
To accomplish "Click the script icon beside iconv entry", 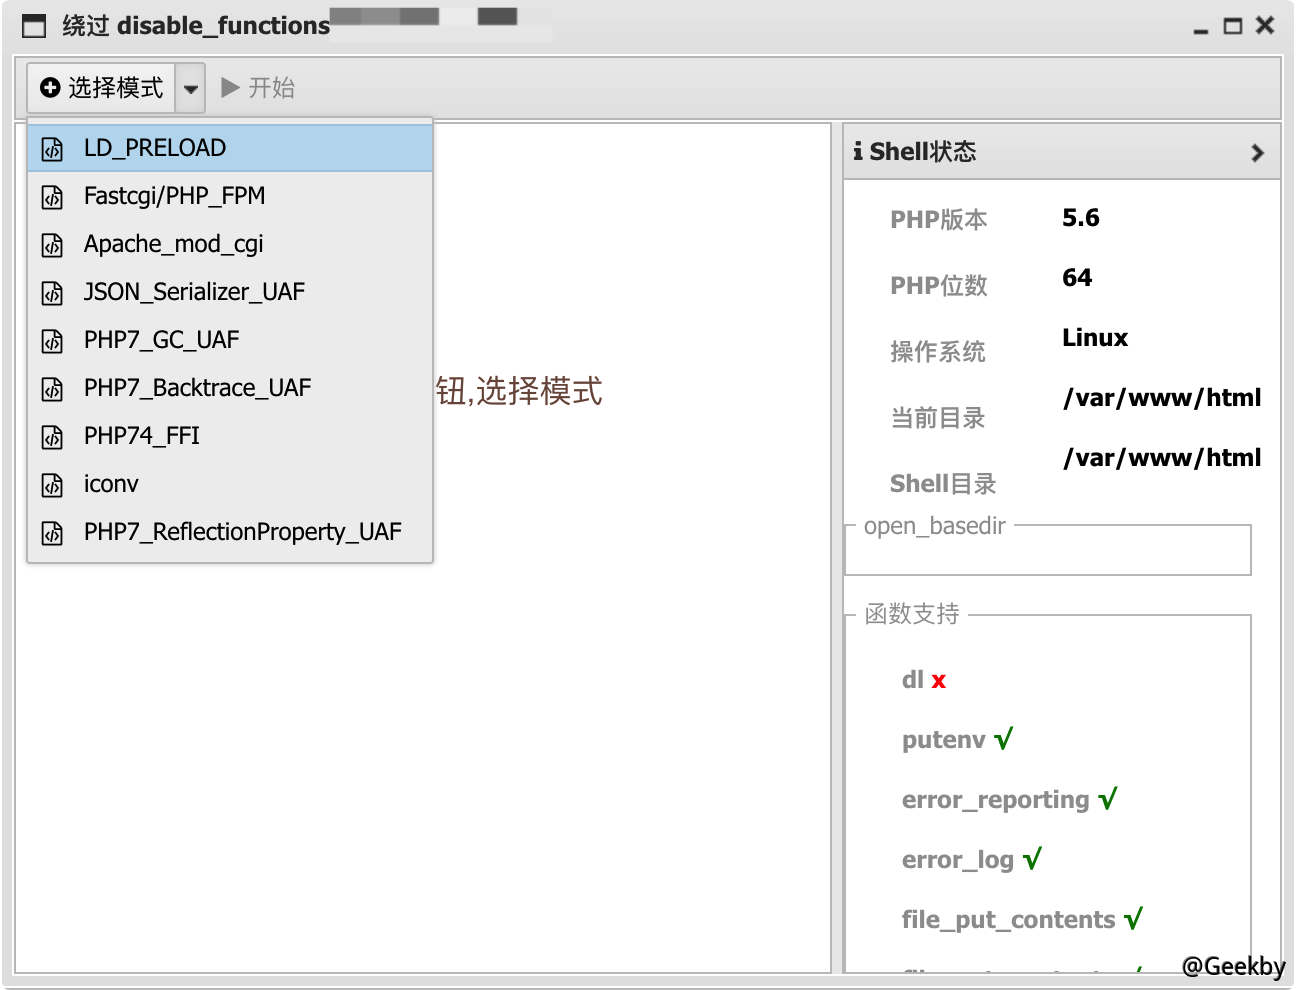I will point(51,484).
